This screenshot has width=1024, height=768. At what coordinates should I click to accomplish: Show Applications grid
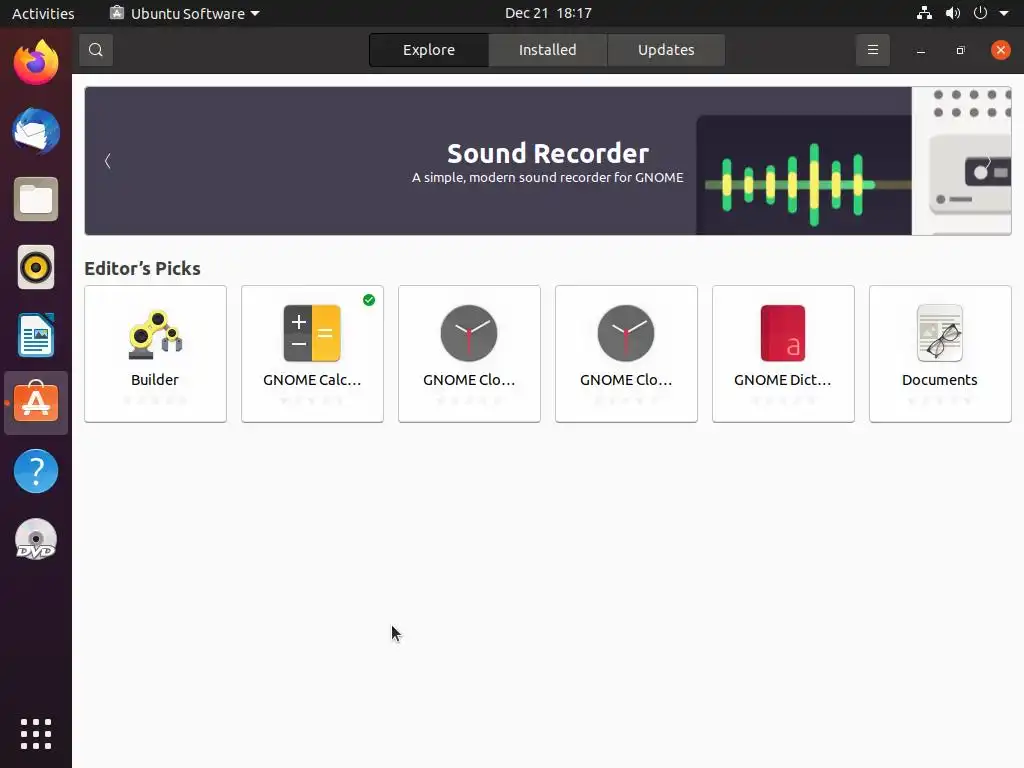[36, 734]
